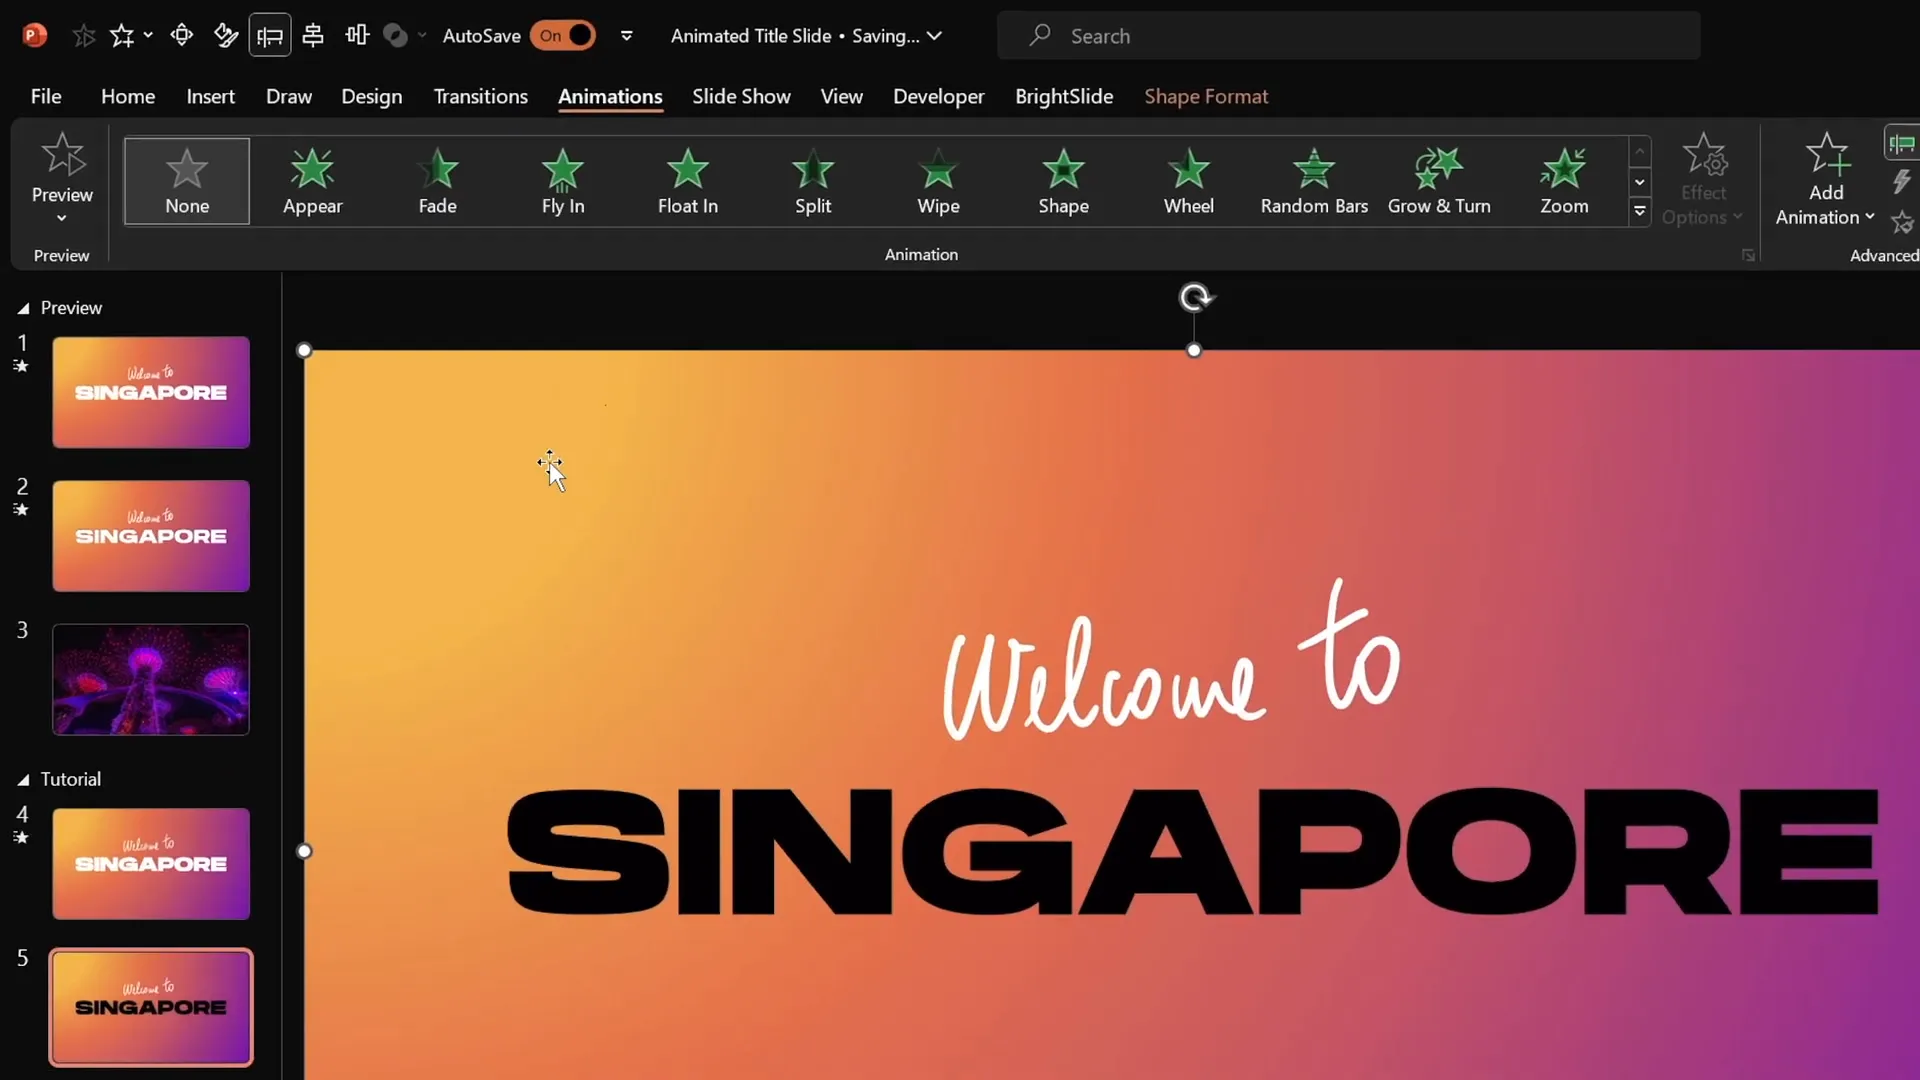Apply the Appear animation
The image size is (1920, 1080).
coord(312,181)
